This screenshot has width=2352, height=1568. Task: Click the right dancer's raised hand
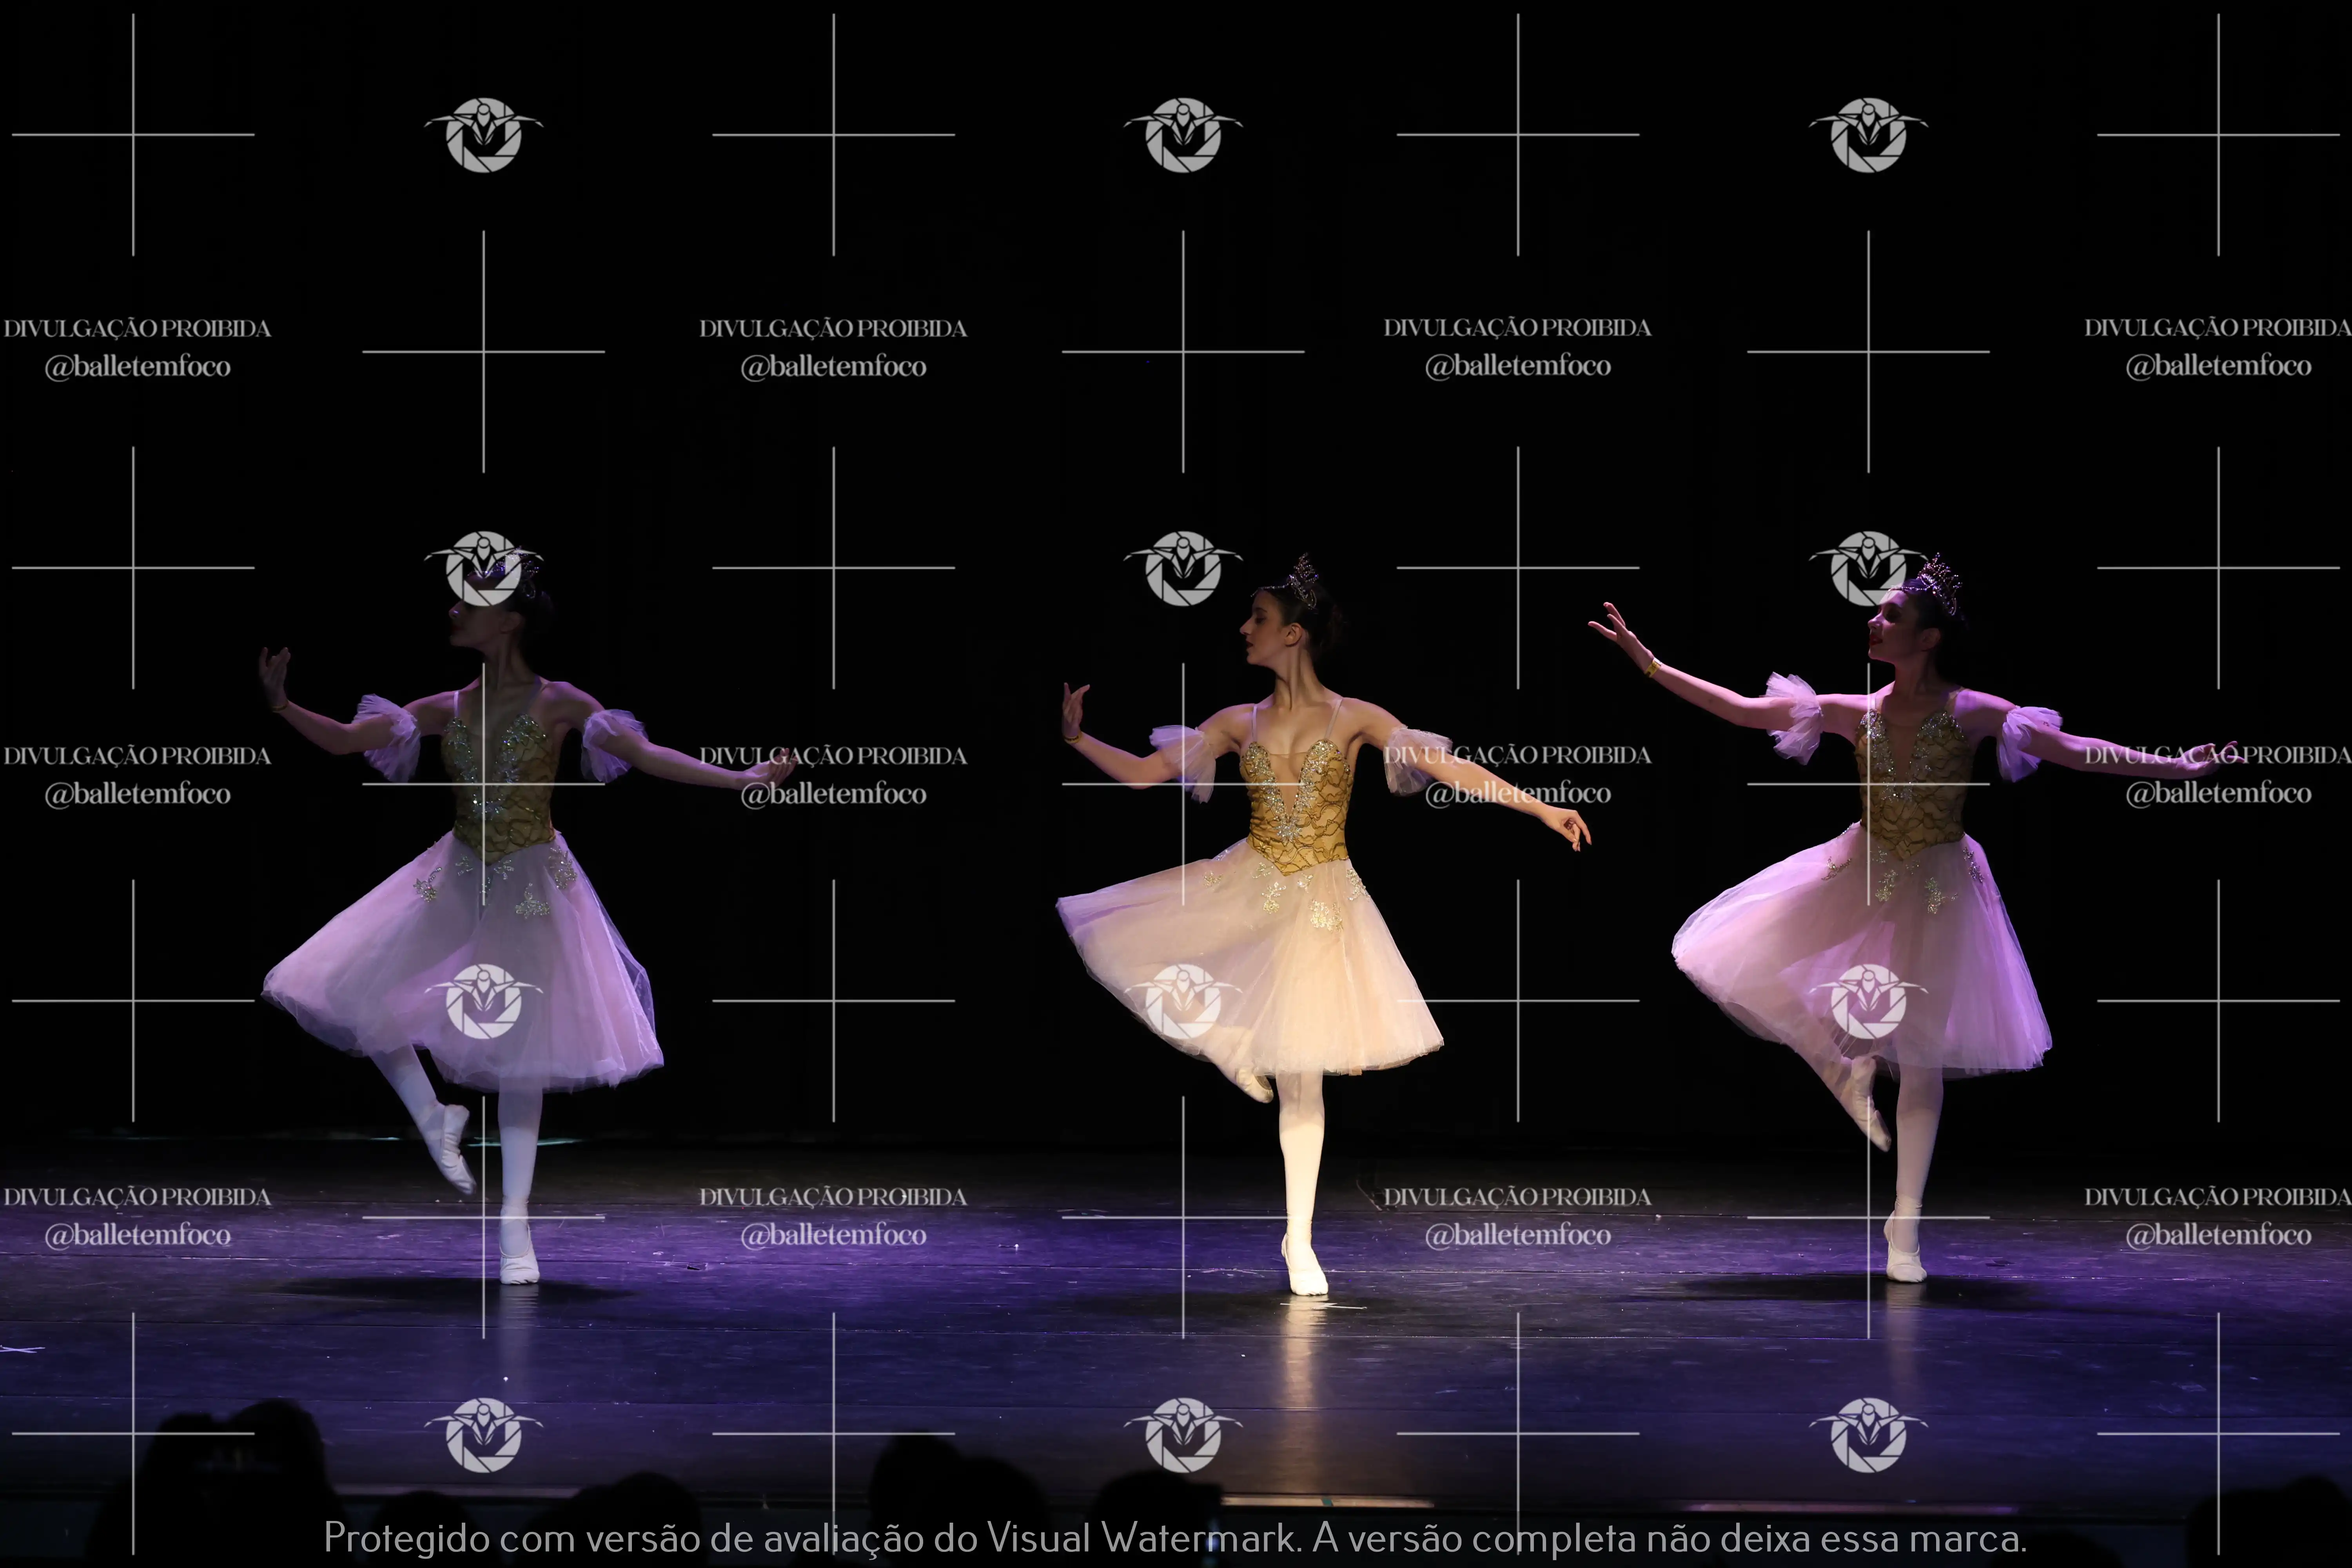pos(1612,624)
